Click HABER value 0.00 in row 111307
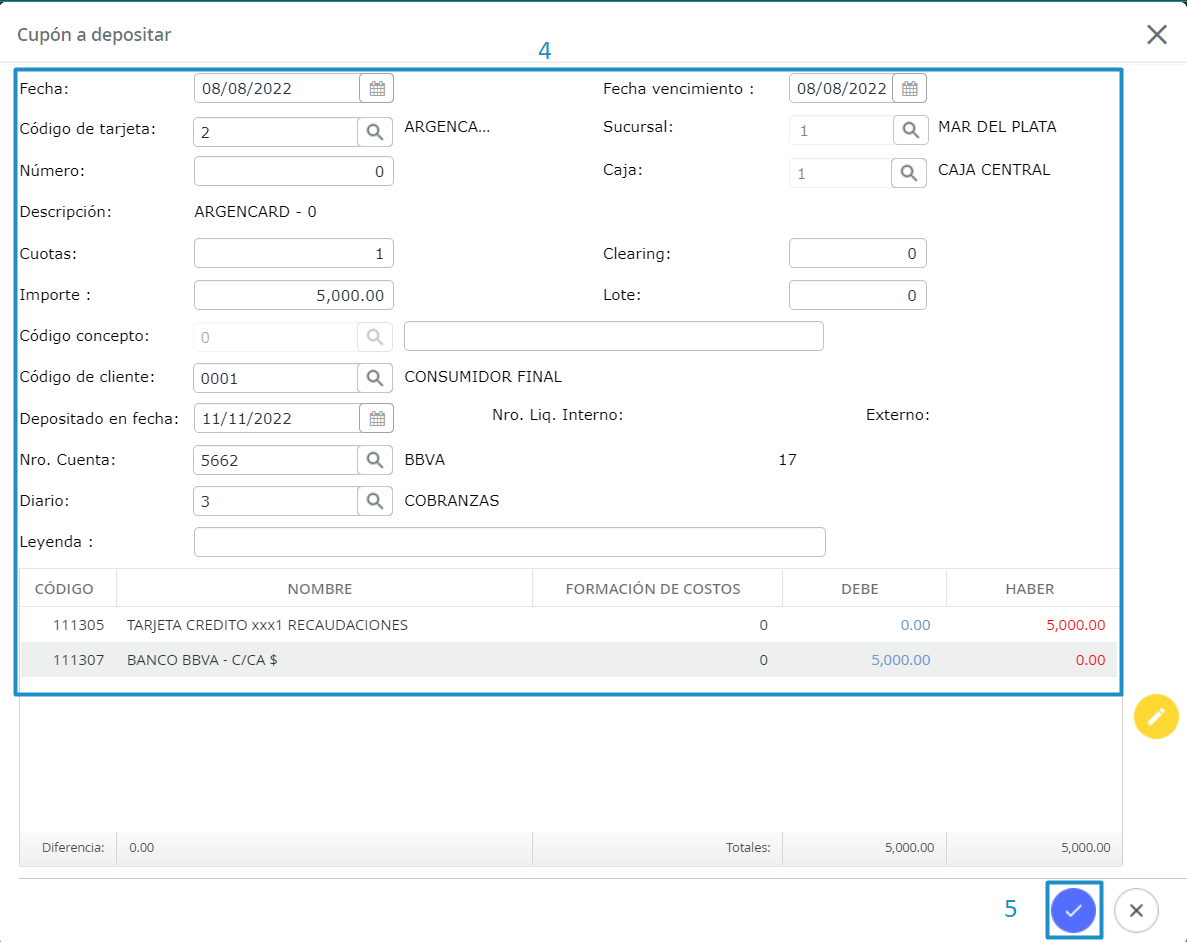This screenshot has width=1187, height=942. 1090,660
